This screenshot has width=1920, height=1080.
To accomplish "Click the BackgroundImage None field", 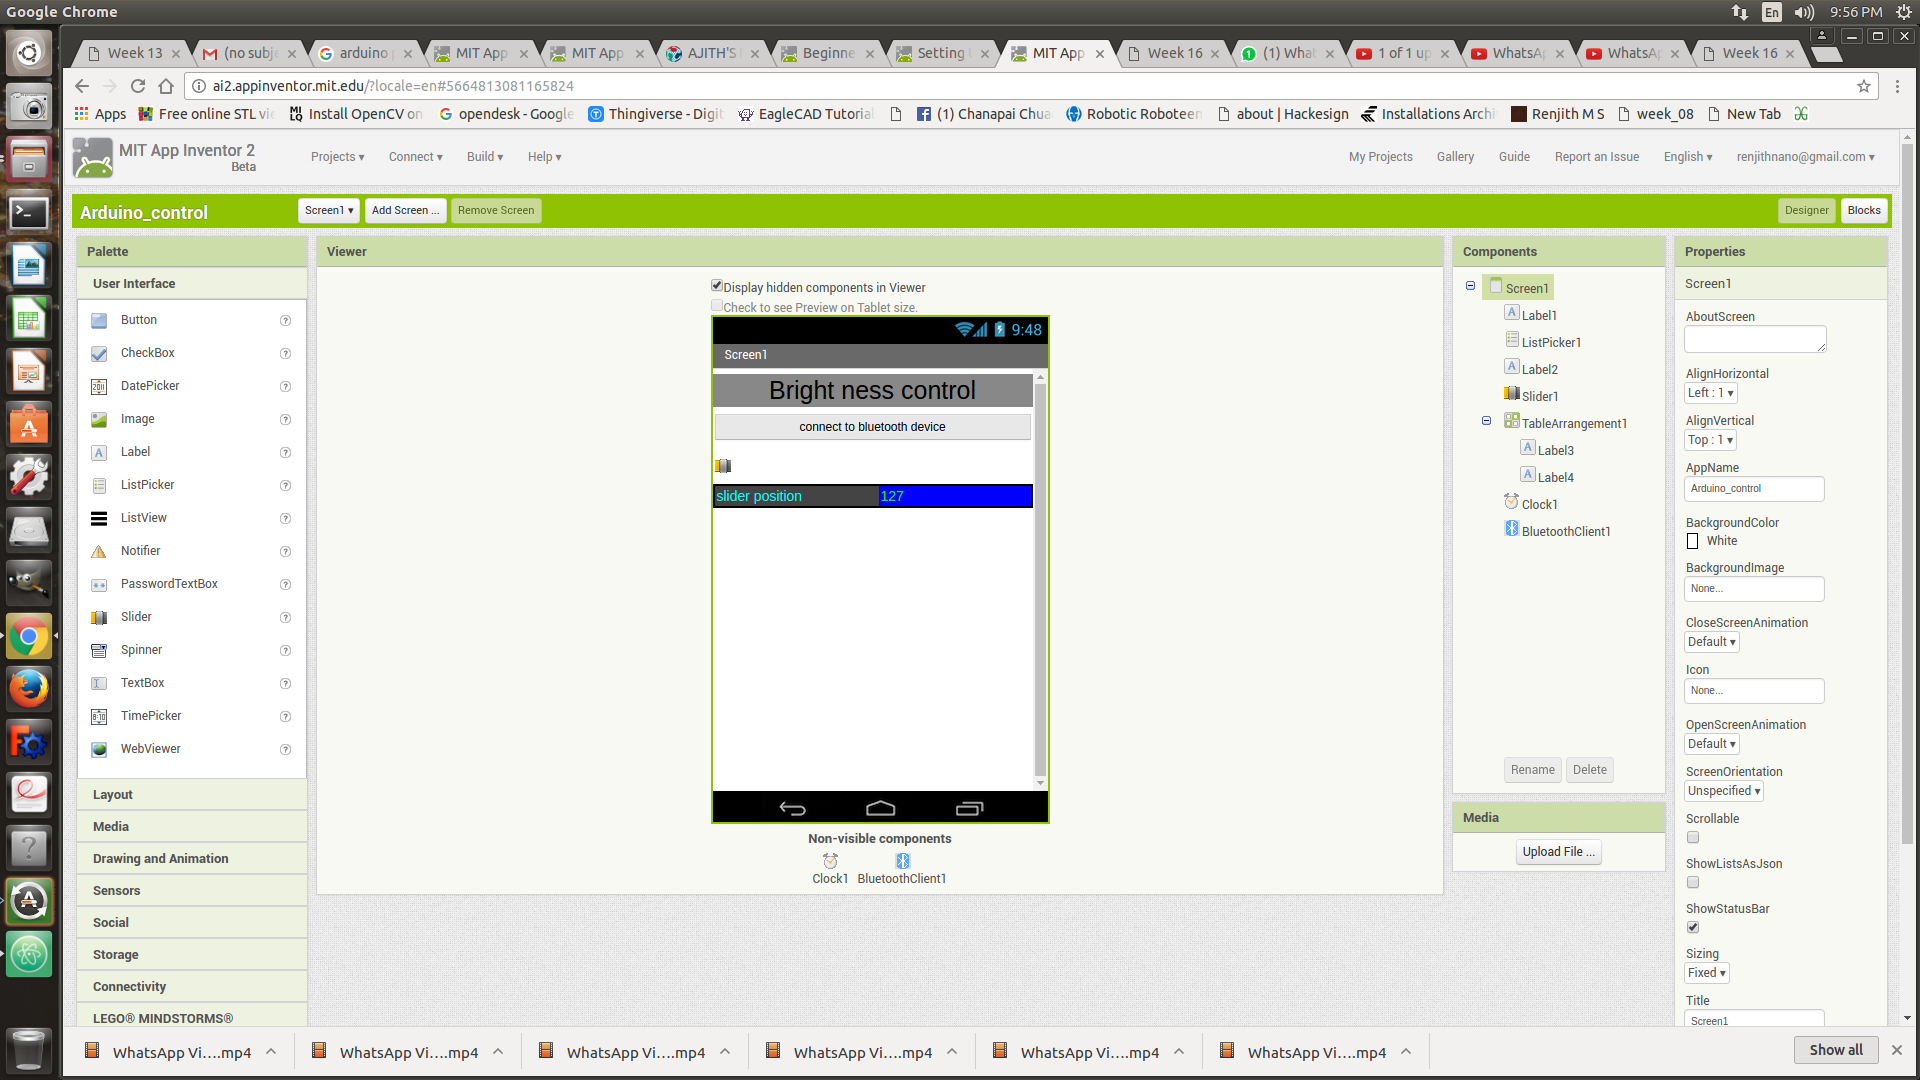I will pyautogui.click(x=1754, y=589).
